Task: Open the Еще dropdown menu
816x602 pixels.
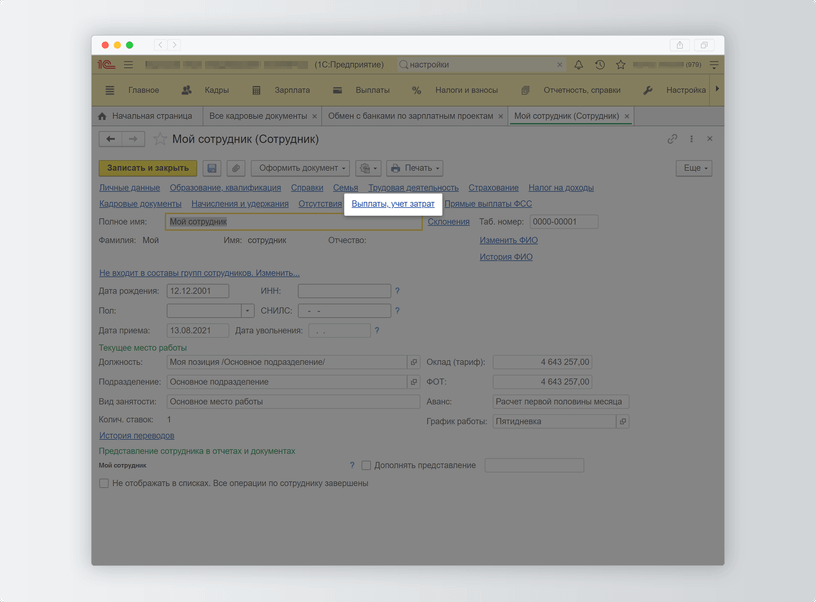Action: click(694, 168)
